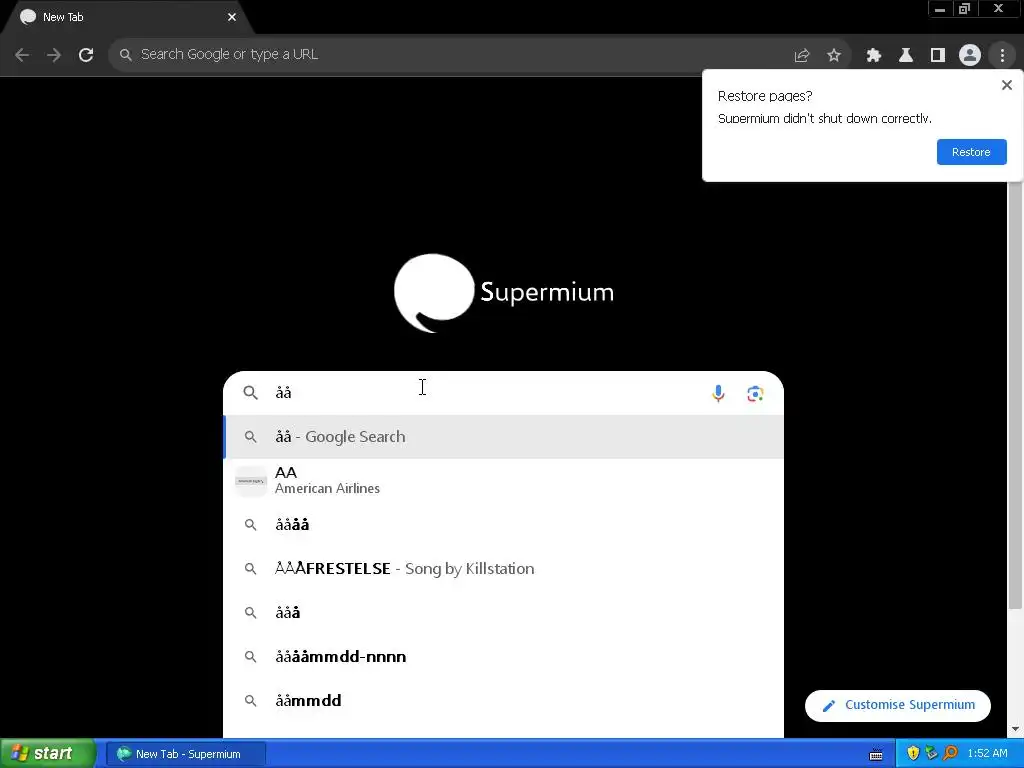
Task: Dismiss the Restore pages popup
Action: pos(1006,85)
